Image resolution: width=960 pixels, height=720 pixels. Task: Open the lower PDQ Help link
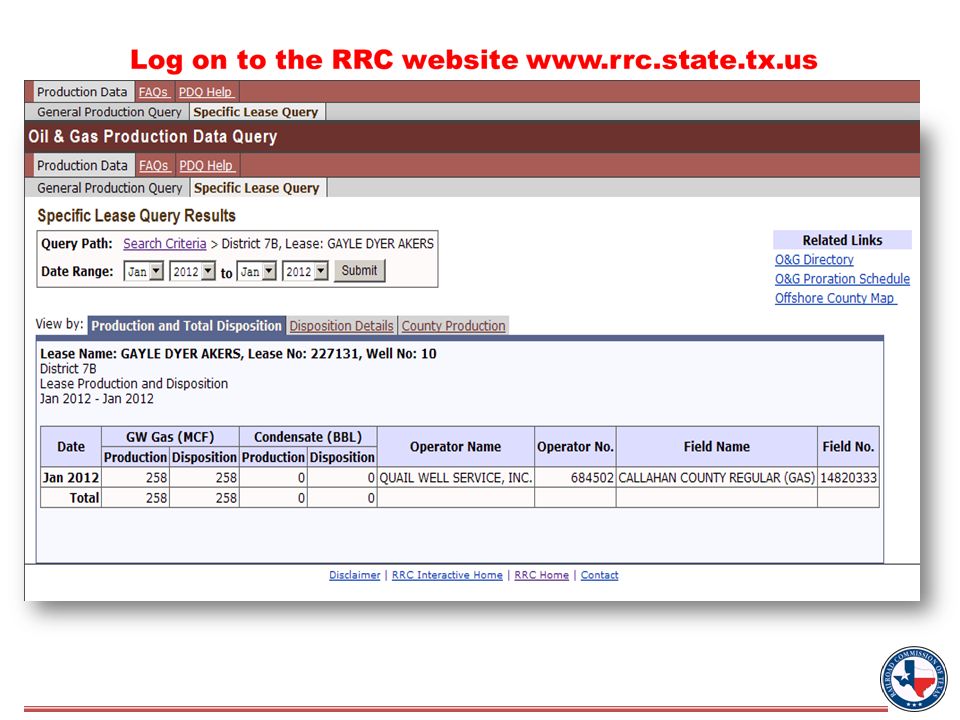(206, 166)
